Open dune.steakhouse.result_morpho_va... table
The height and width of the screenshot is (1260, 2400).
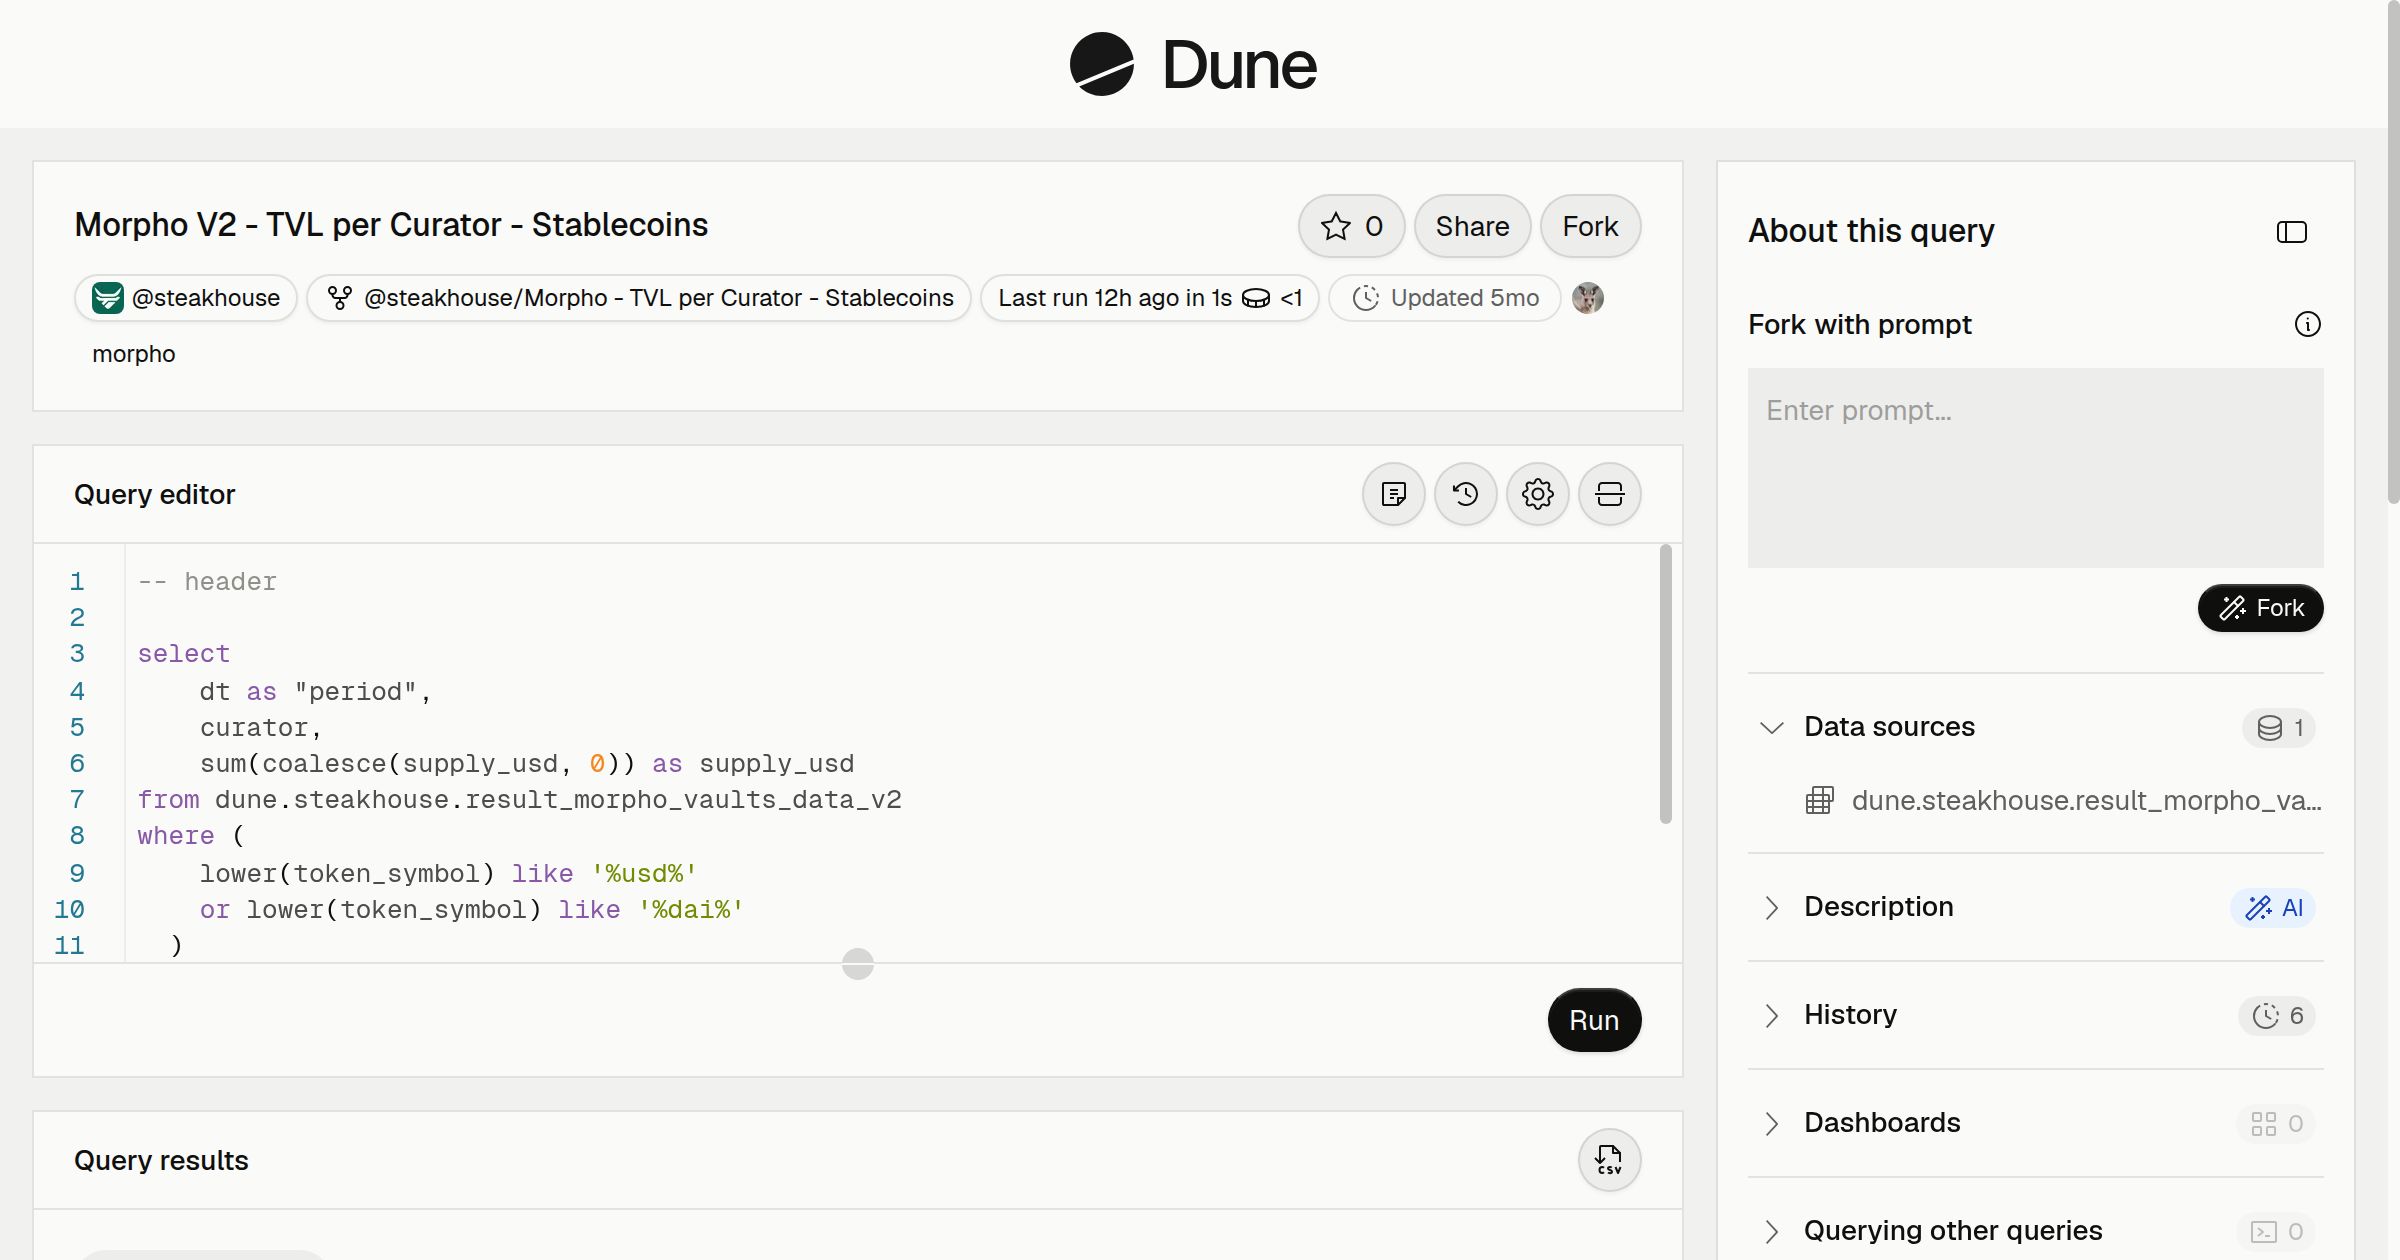click(2064, 800)
